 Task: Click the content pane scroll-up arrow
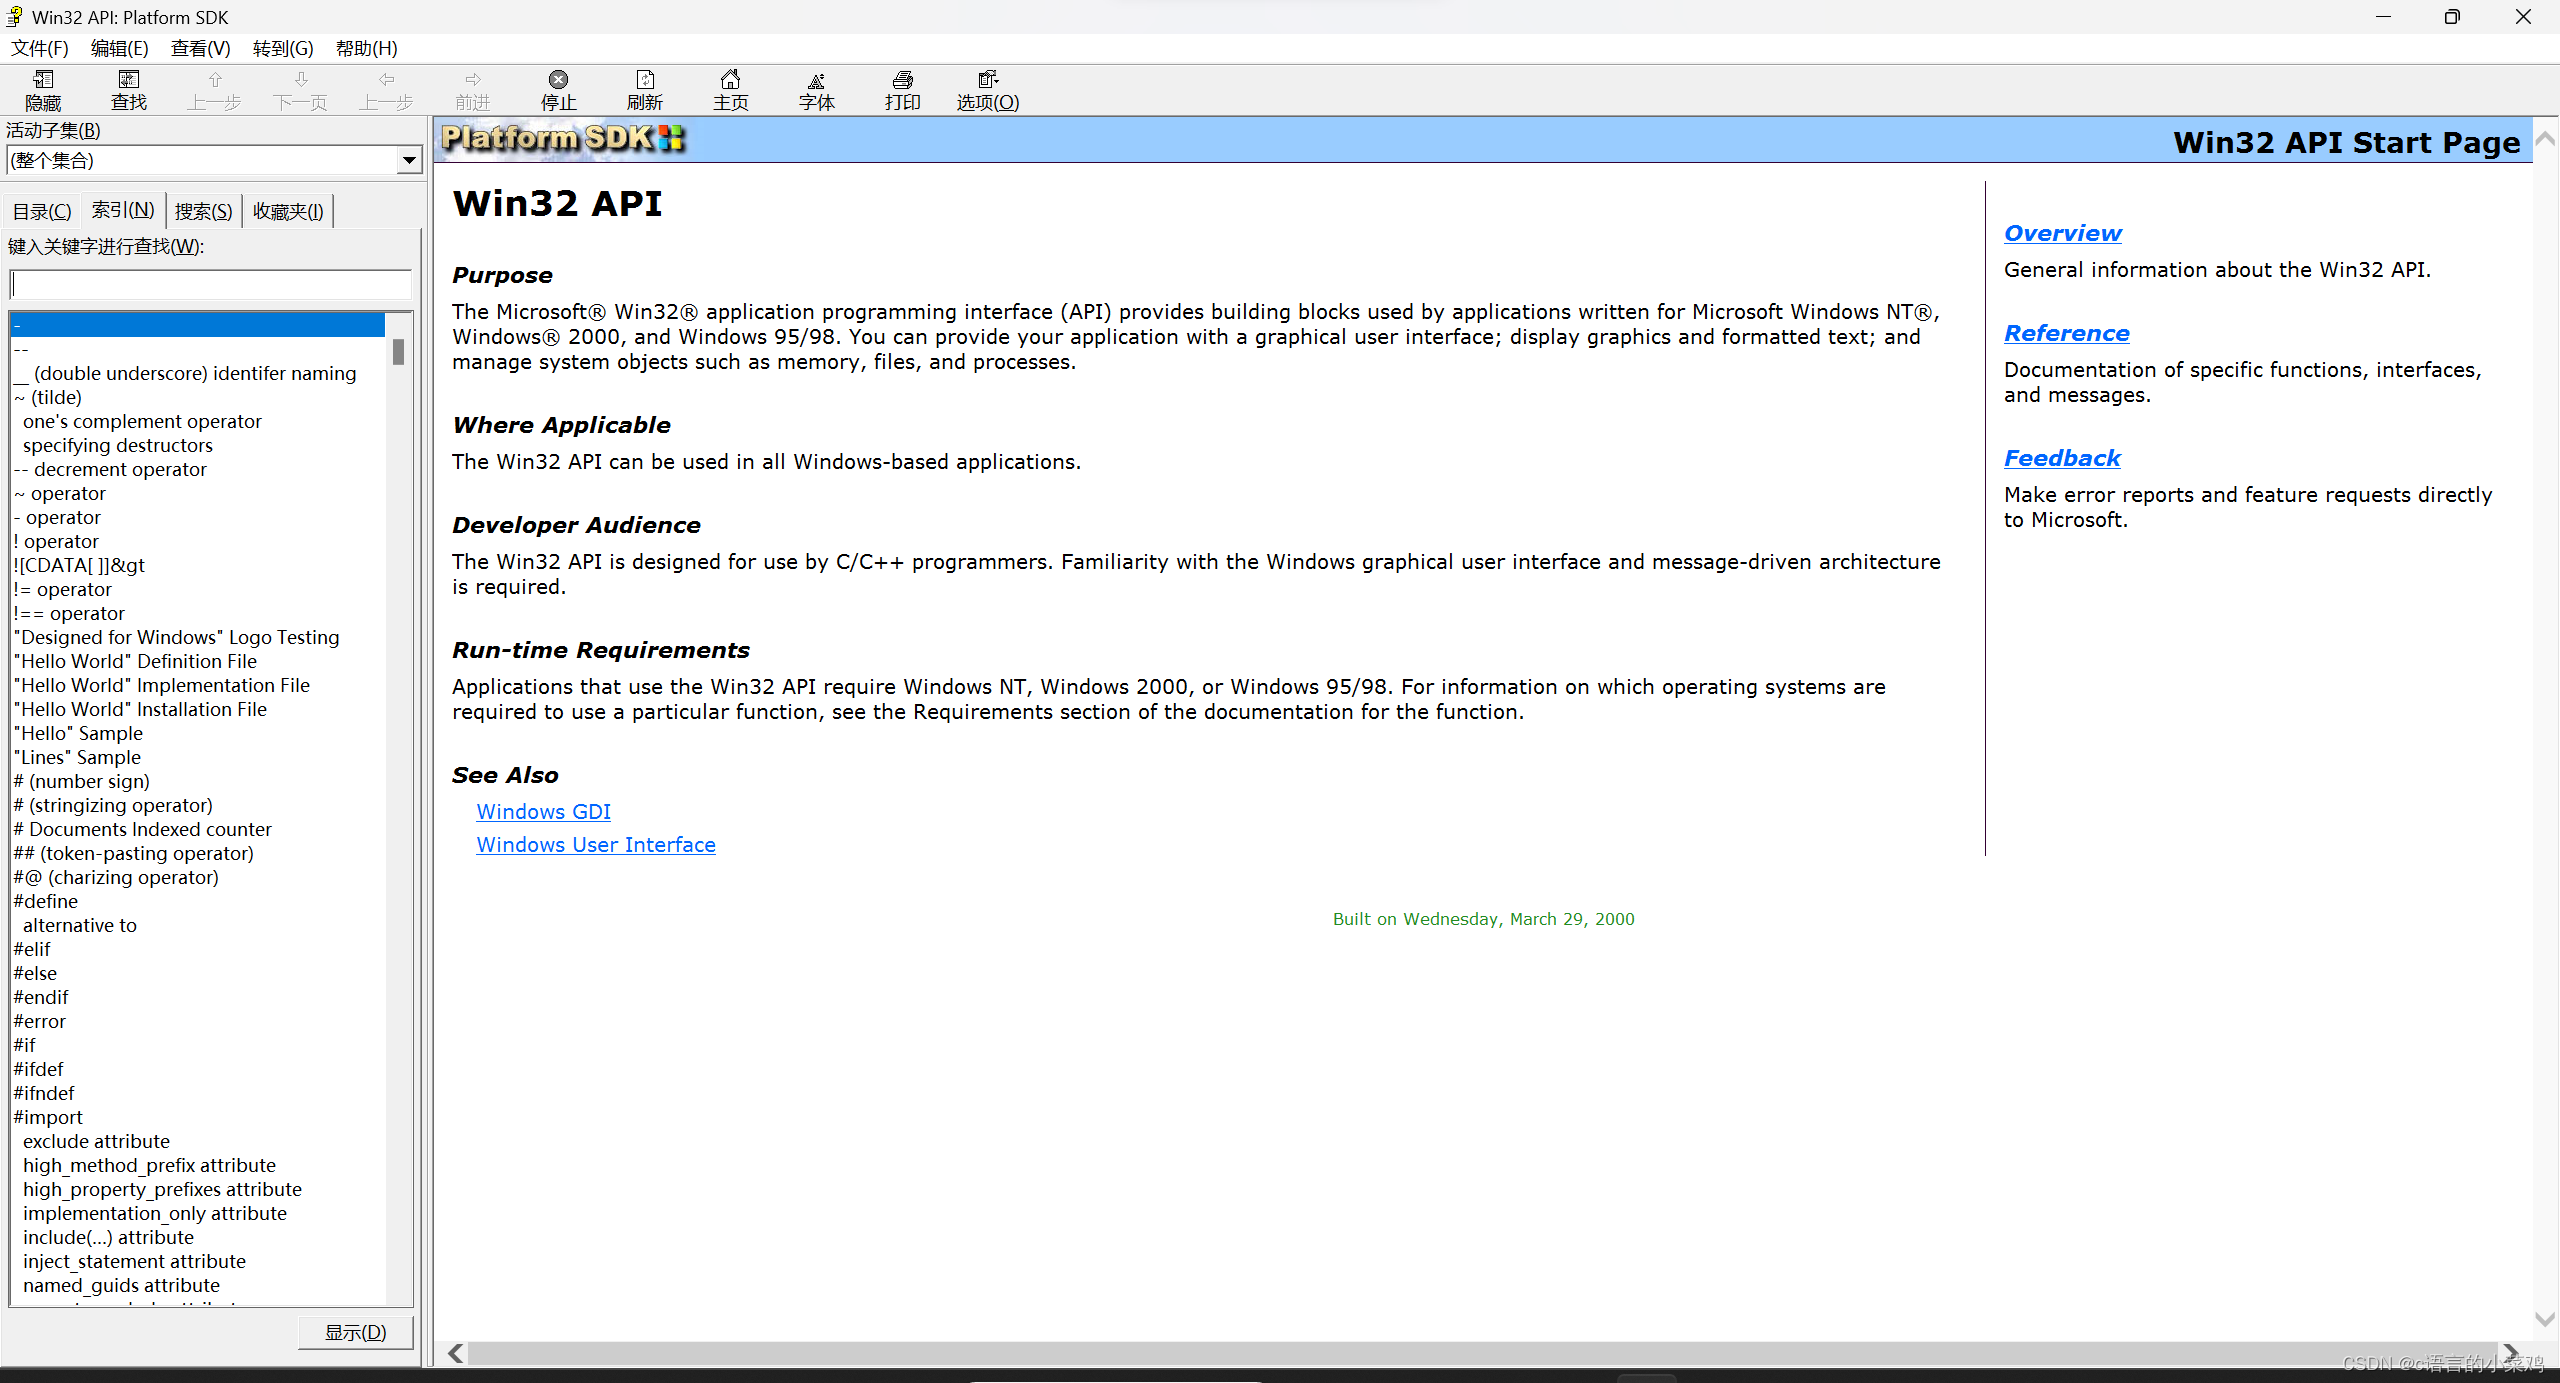click(x=2546, y=140)
